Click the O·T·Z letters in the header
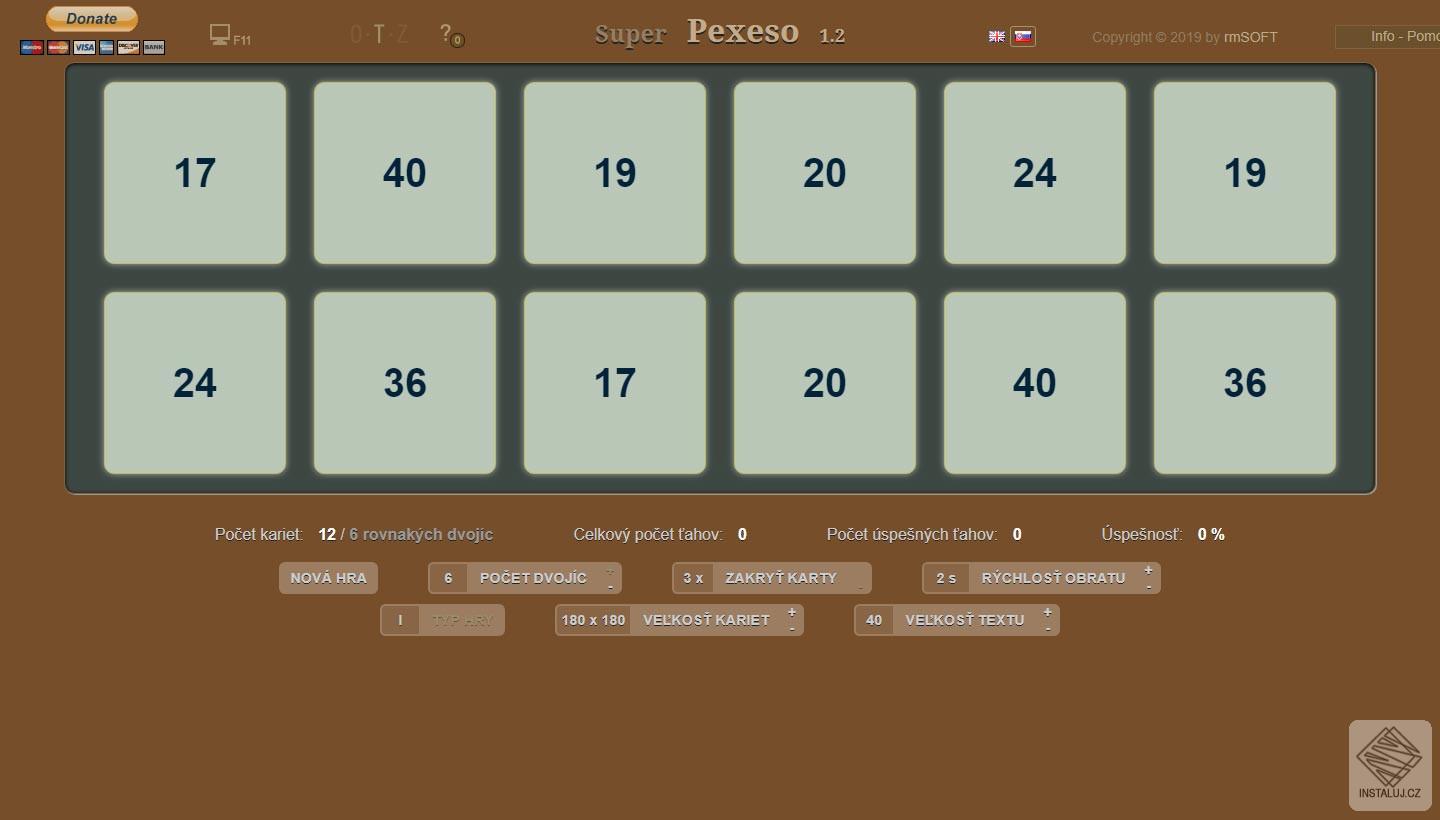Viewport: 1440px width, 820px height. point(379,34)
